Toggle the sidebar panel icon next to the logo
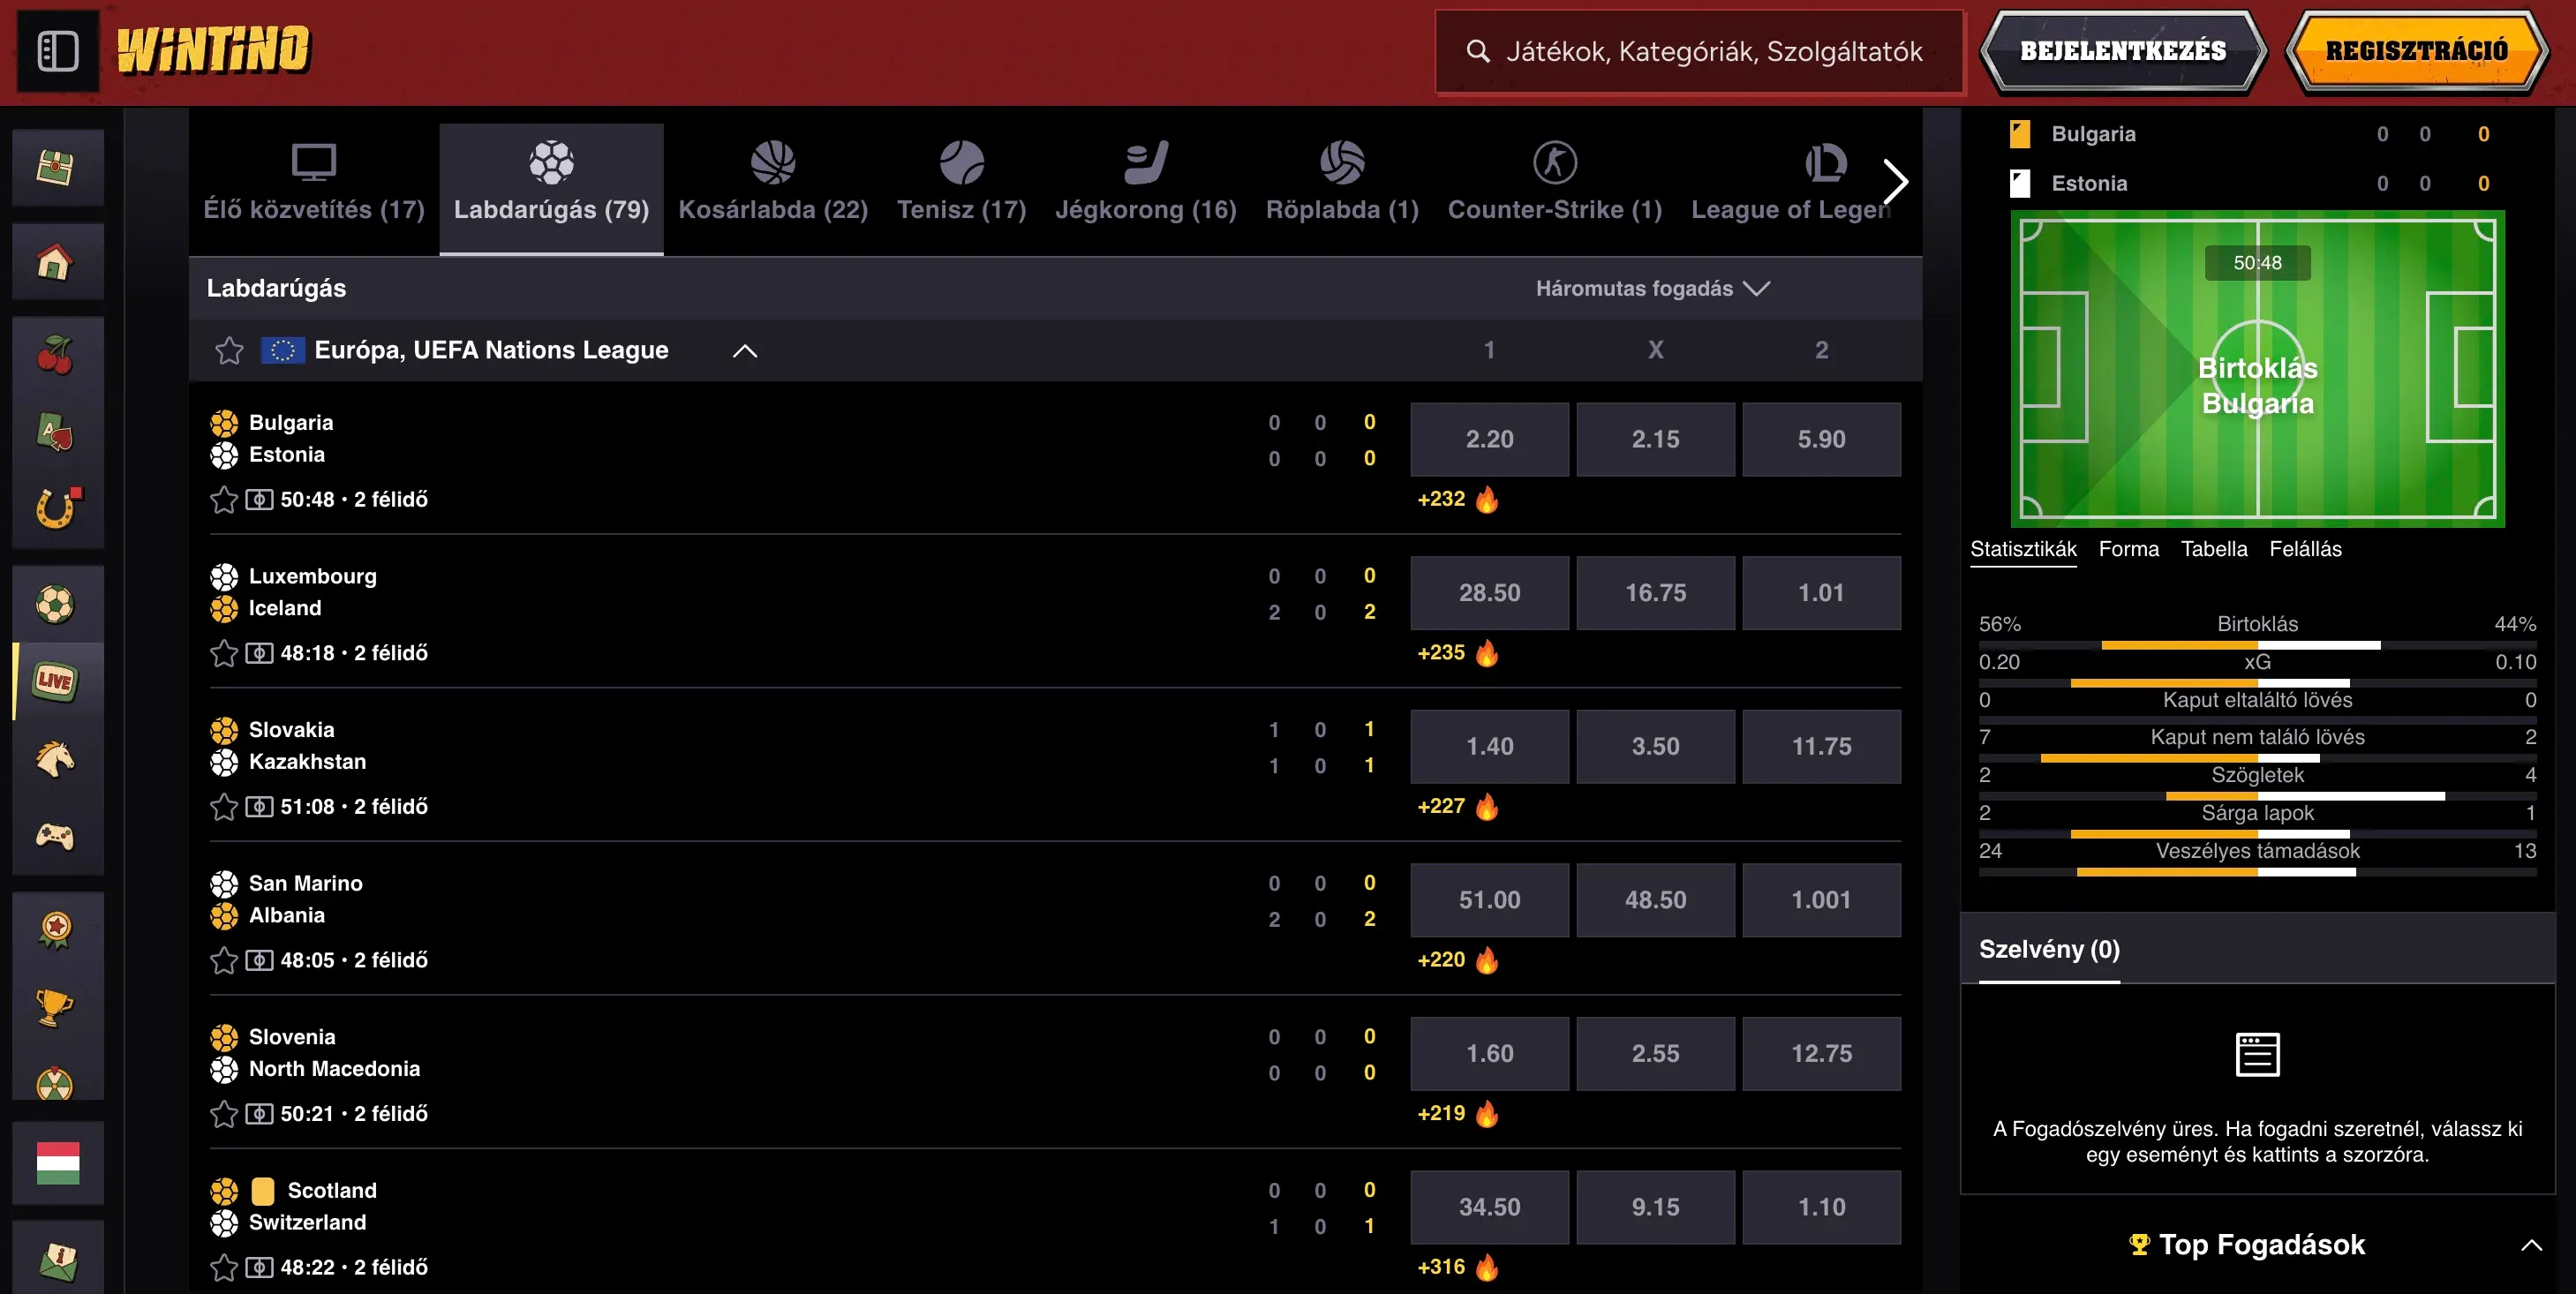 (x=58, y=51)
